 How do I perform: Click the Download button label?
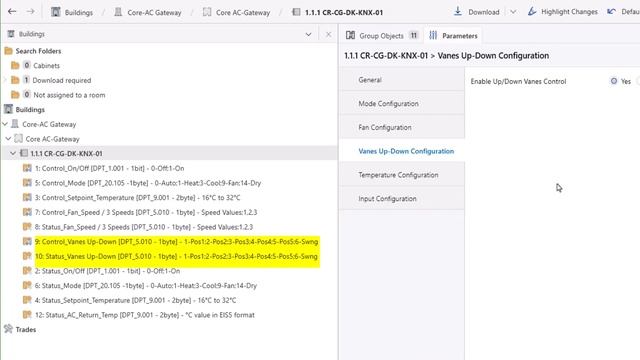tap(484, 12)
